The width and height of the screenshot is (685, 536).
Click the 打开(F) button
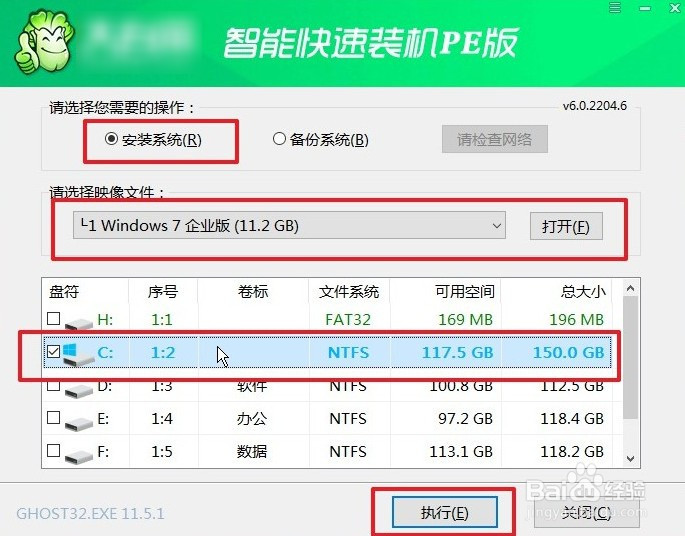pyautogui.click(x=566, y=226)
